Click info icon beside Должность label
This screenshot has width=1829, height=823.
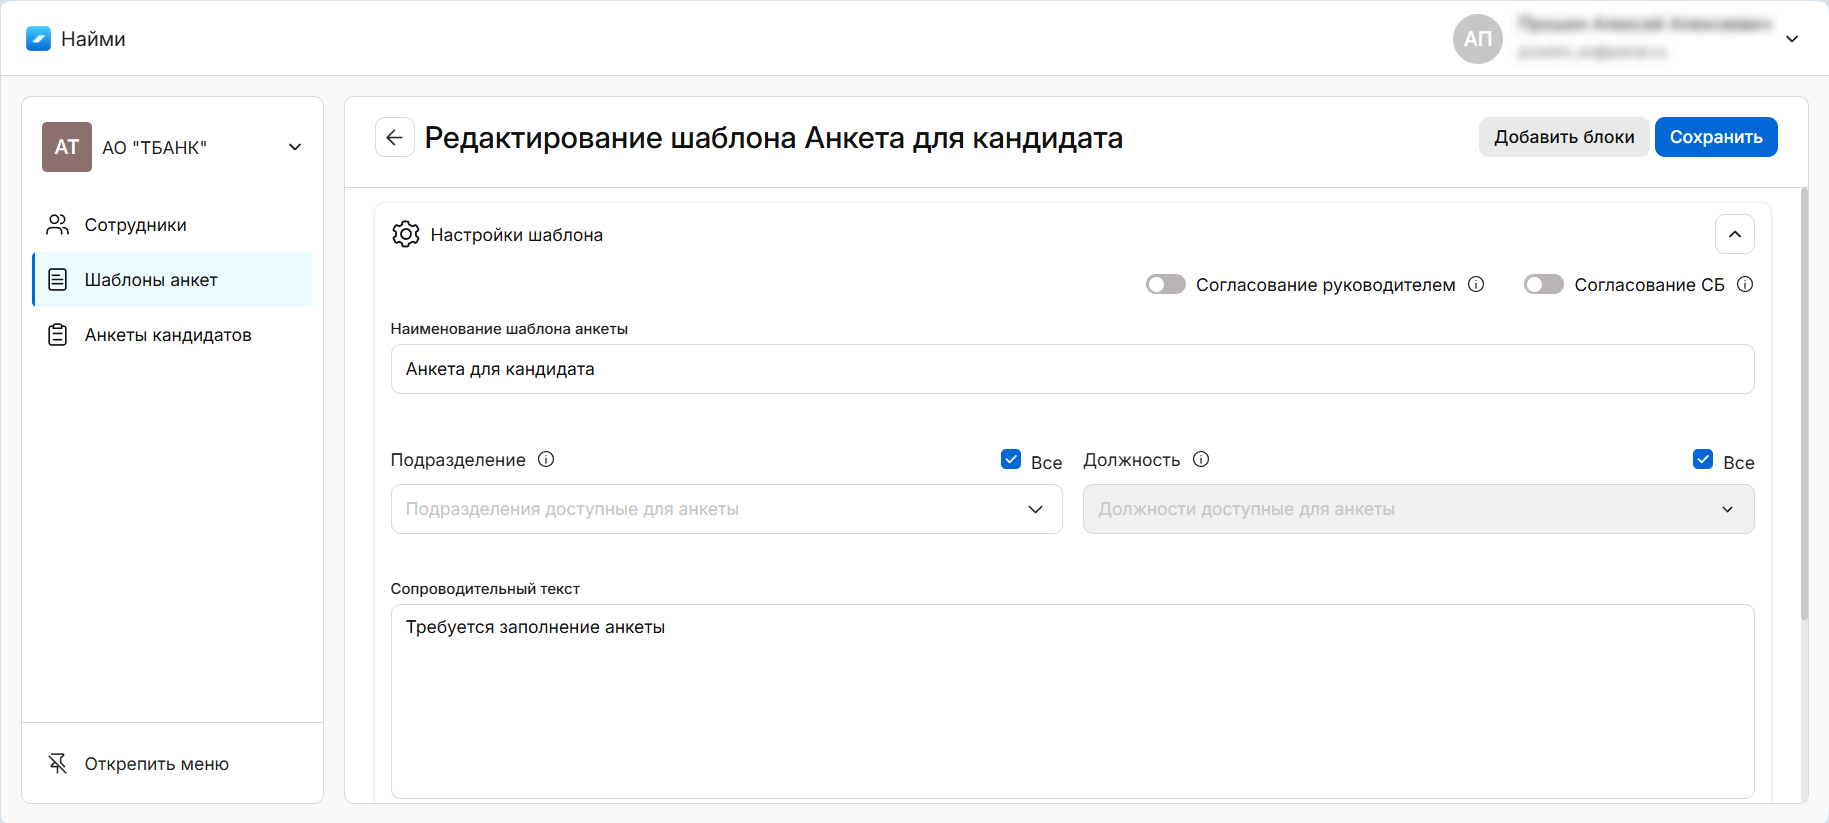pos(1201,460)
